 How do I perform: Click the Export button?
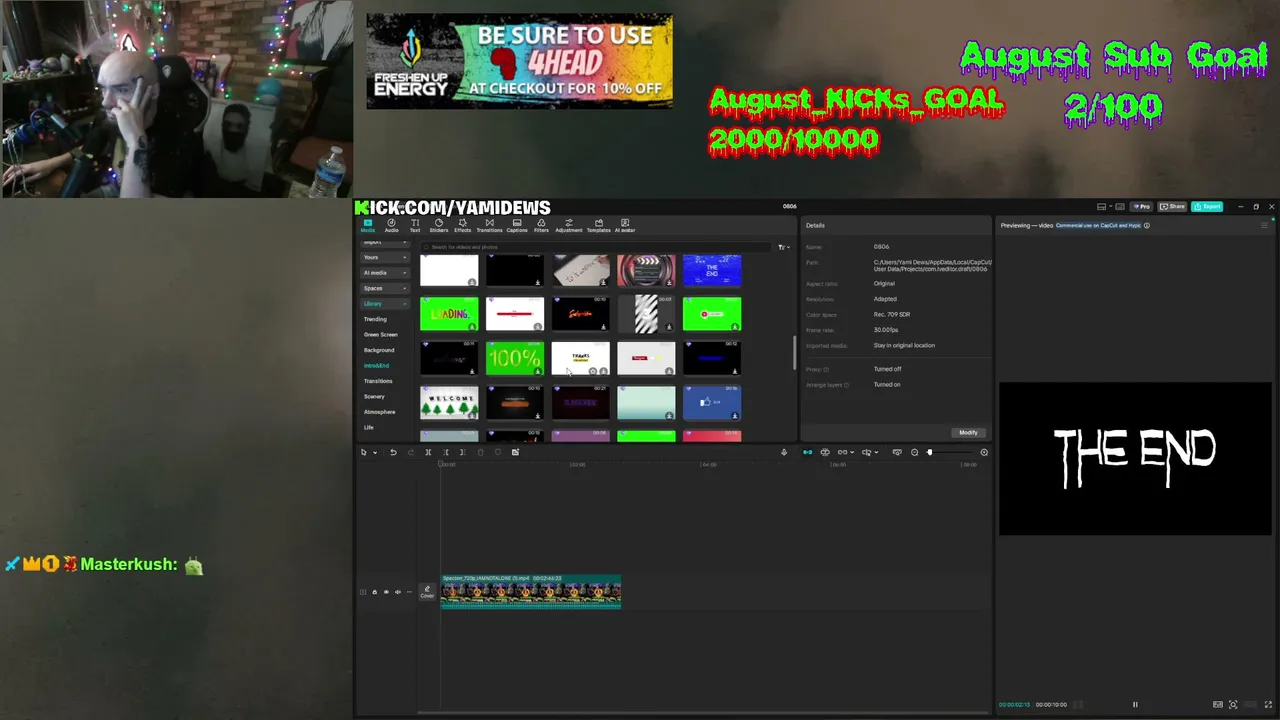pyautogui.click(x=1207, y=207)
